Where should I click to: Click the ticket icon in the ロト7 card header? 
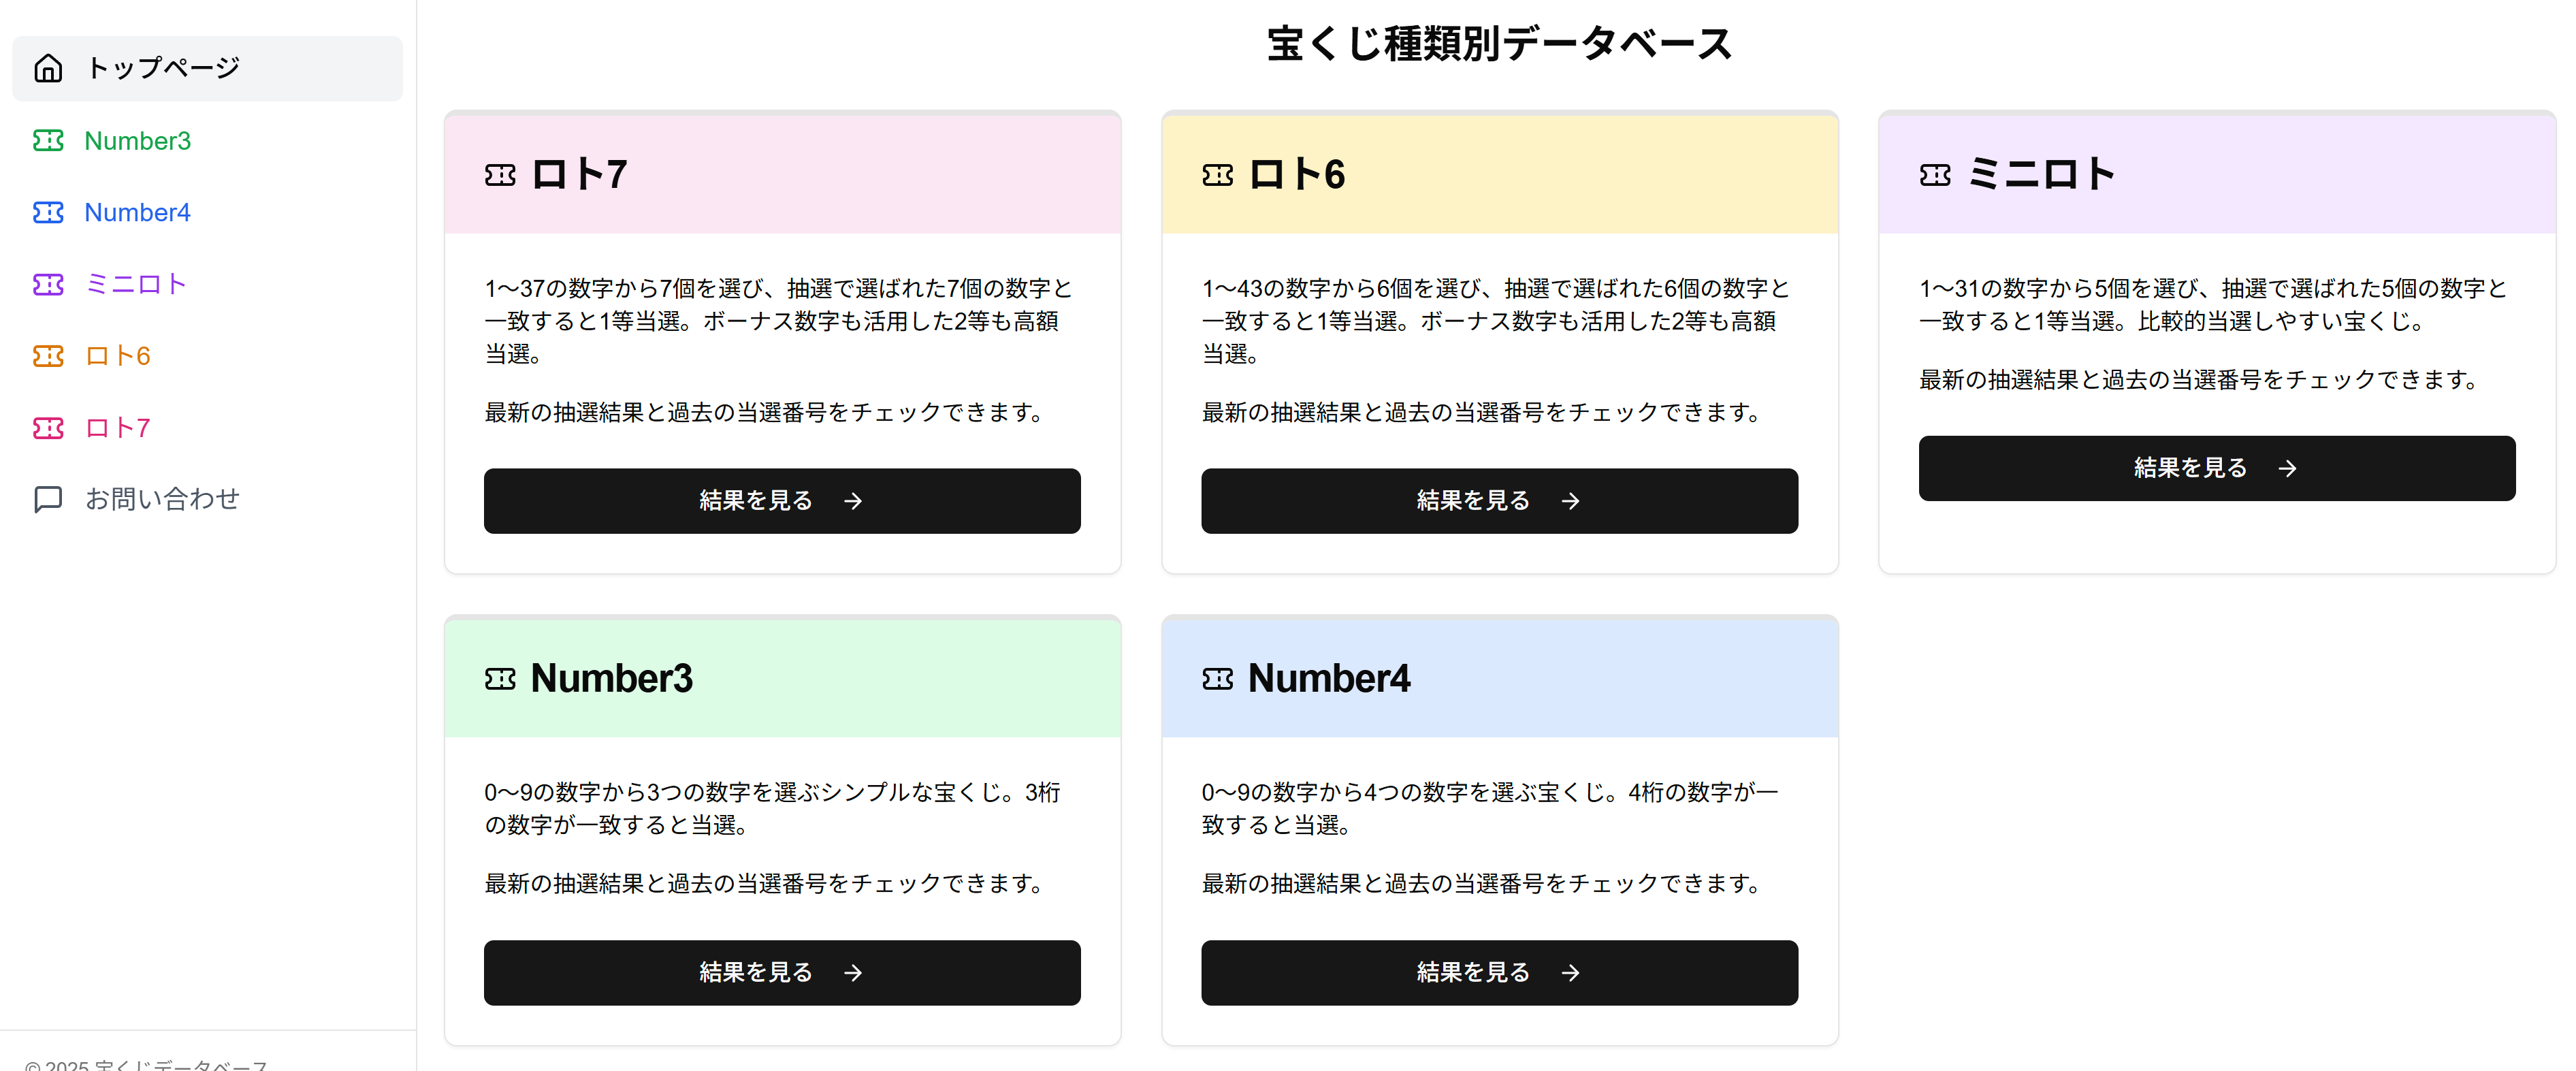pyautogui.click(x=501, y=174)
